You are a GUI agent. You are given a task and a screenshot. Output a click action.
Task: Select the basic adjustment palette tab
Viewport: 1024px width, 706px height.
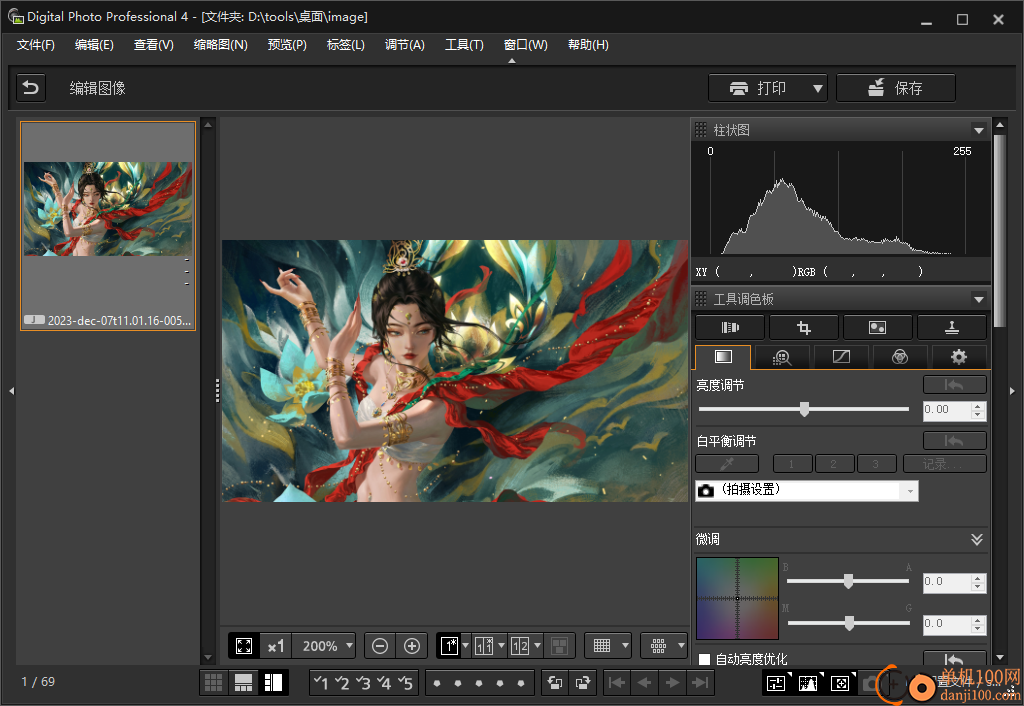pos(723,357)
